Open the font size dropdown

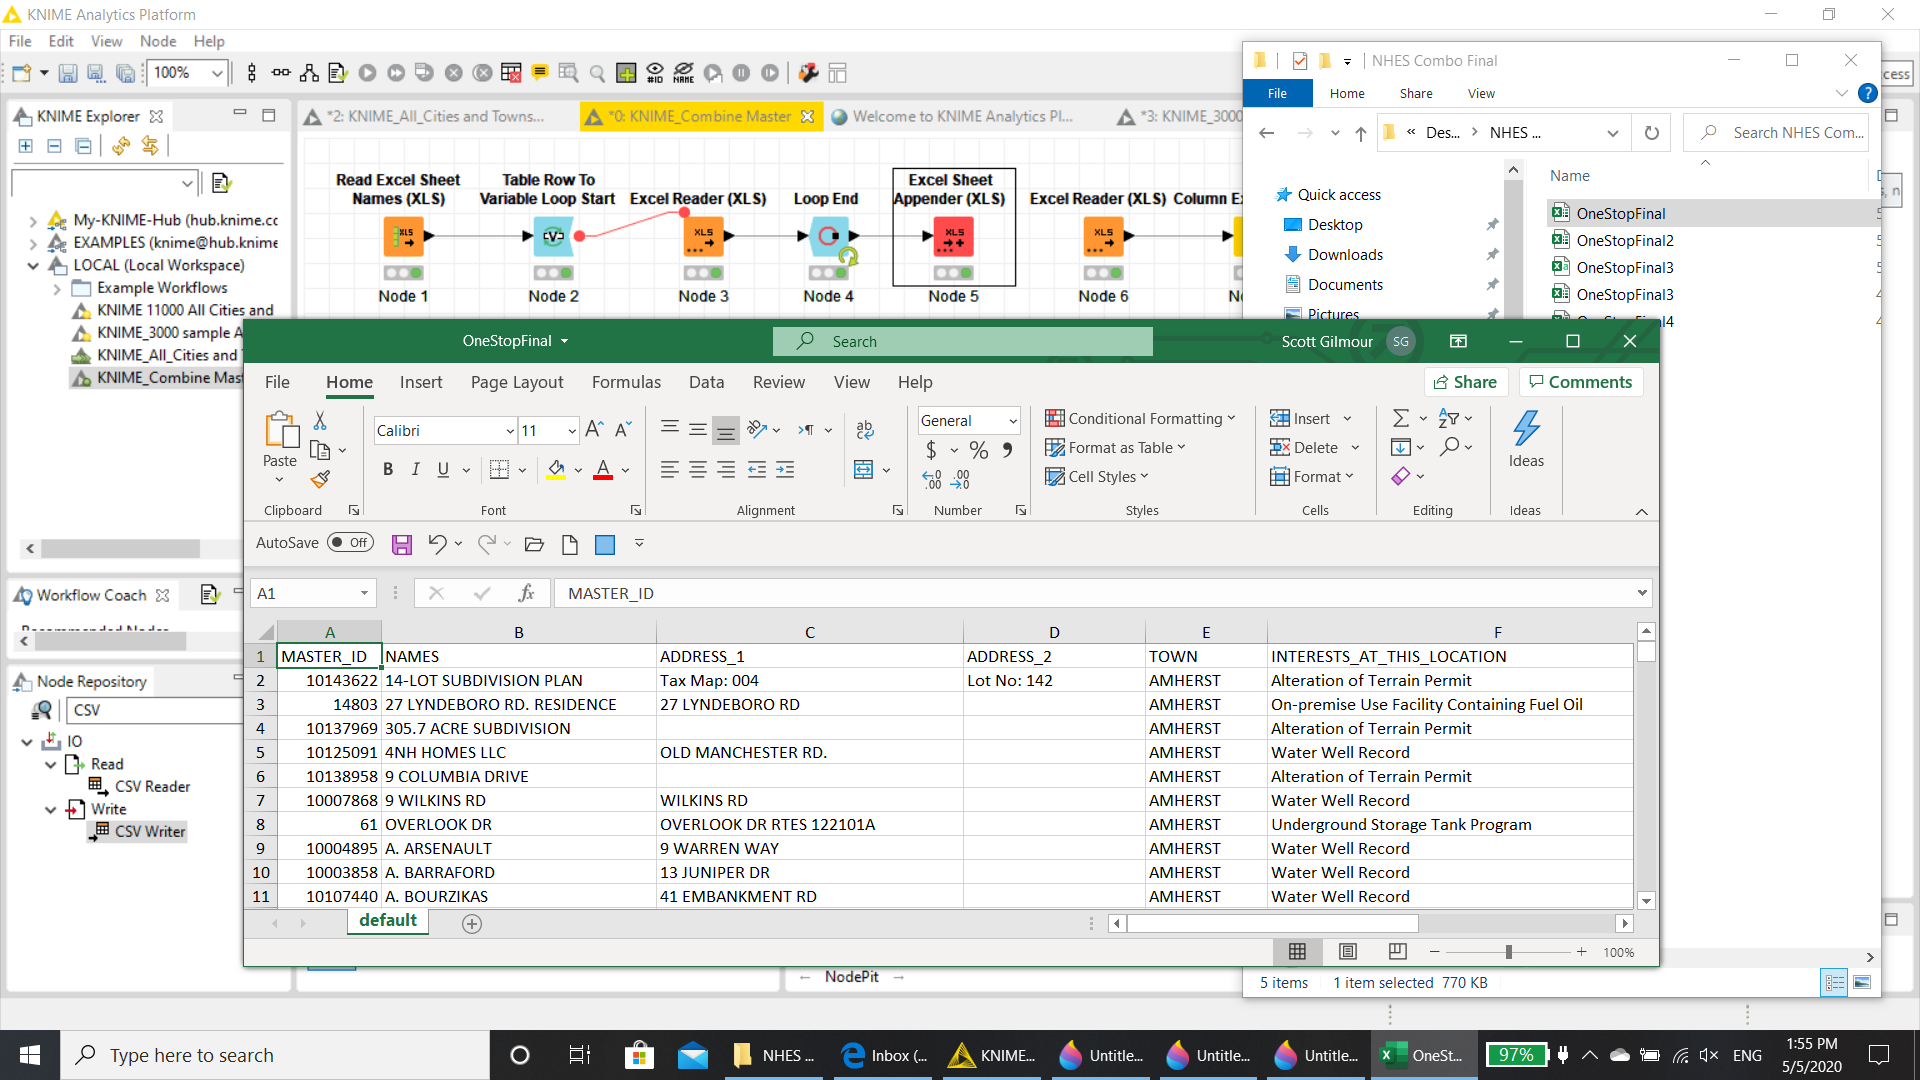[571, 431]
